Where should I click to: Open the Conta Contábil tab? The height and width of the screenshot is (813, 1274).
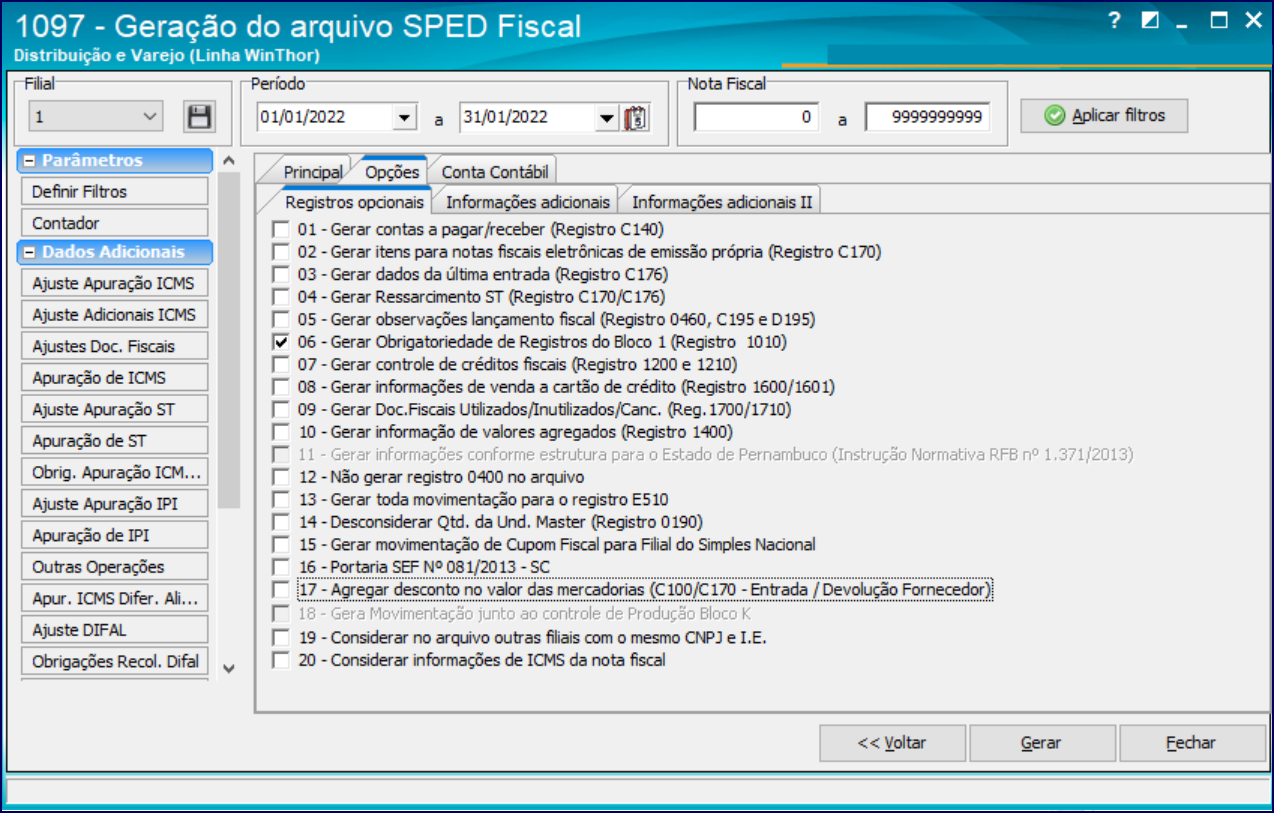495,172
